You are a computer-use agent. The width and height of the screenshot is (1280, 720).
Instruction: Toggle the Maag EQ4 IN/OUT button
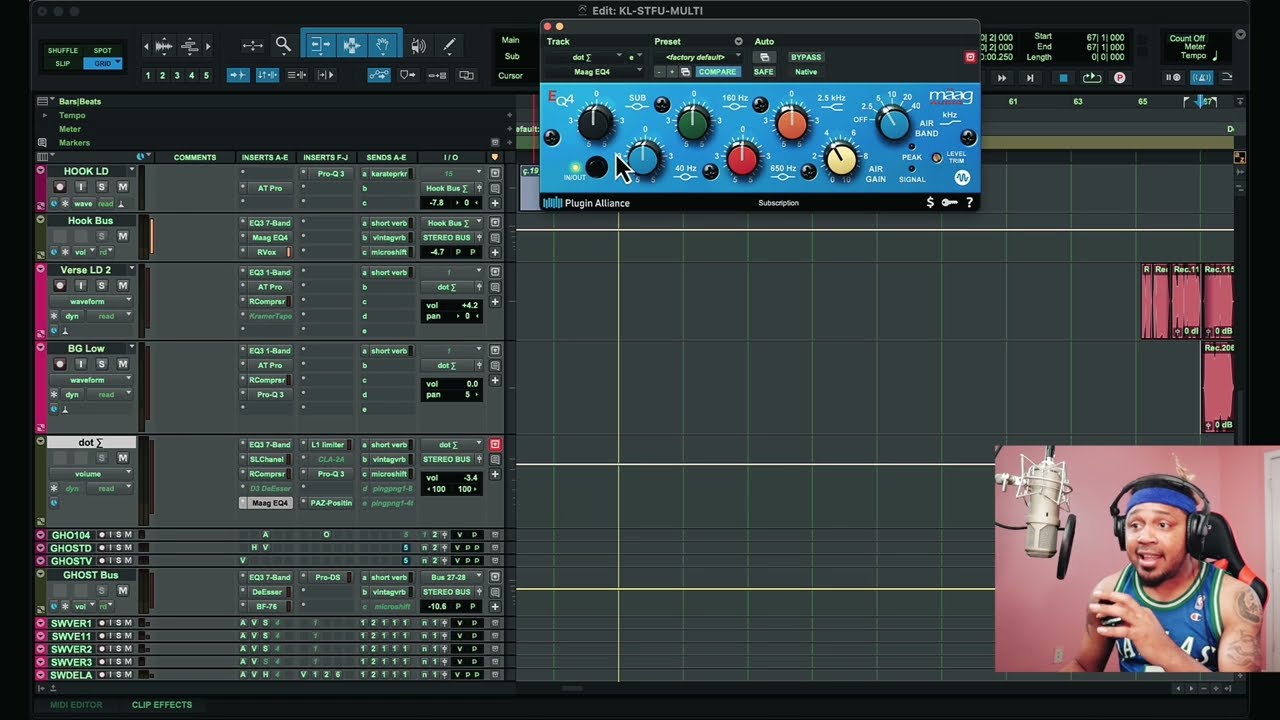coord(596,167)
